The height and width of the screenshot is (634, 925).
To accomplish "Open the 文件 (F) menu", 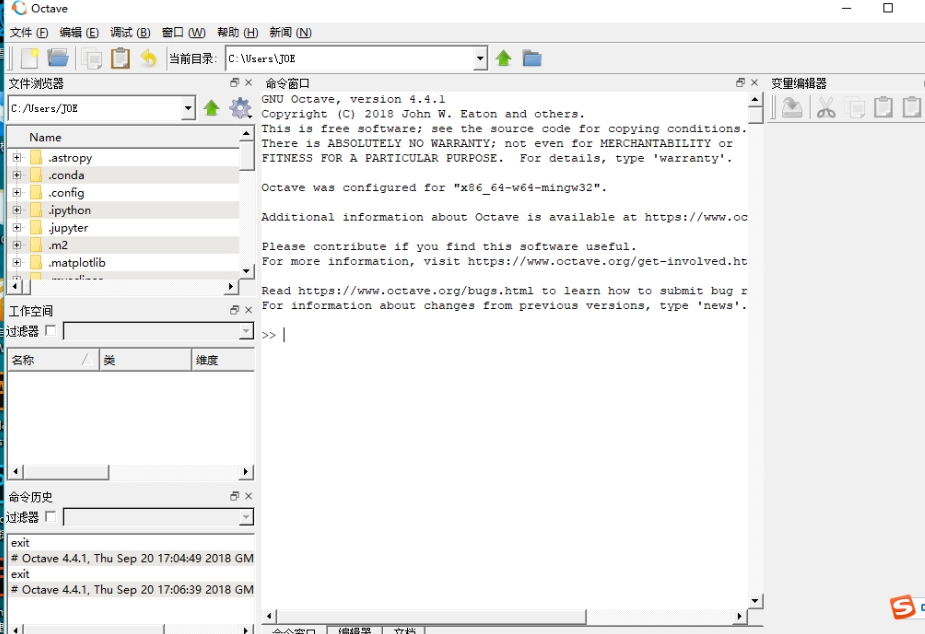I will [x=29, y=32].
